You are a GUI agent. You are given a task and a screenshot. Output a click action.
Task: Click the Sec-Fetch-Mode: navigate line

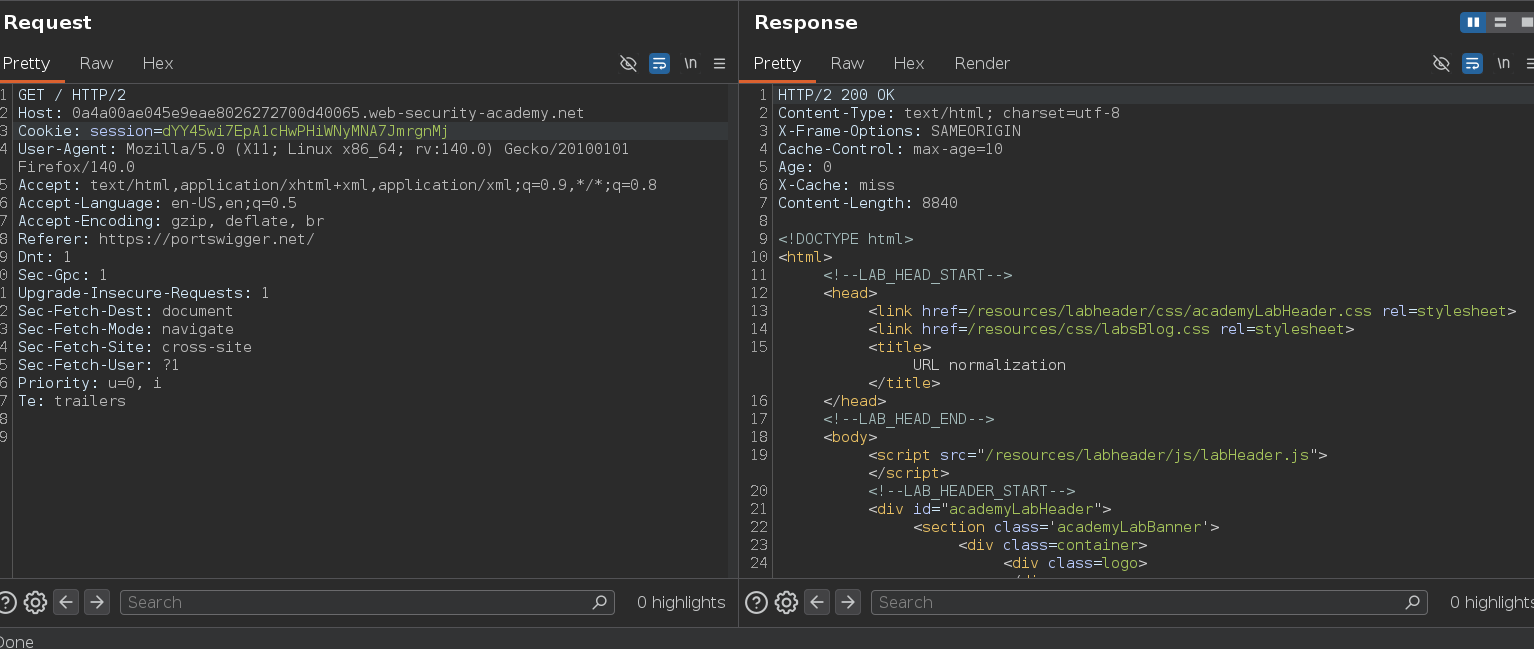coord(126,329)
